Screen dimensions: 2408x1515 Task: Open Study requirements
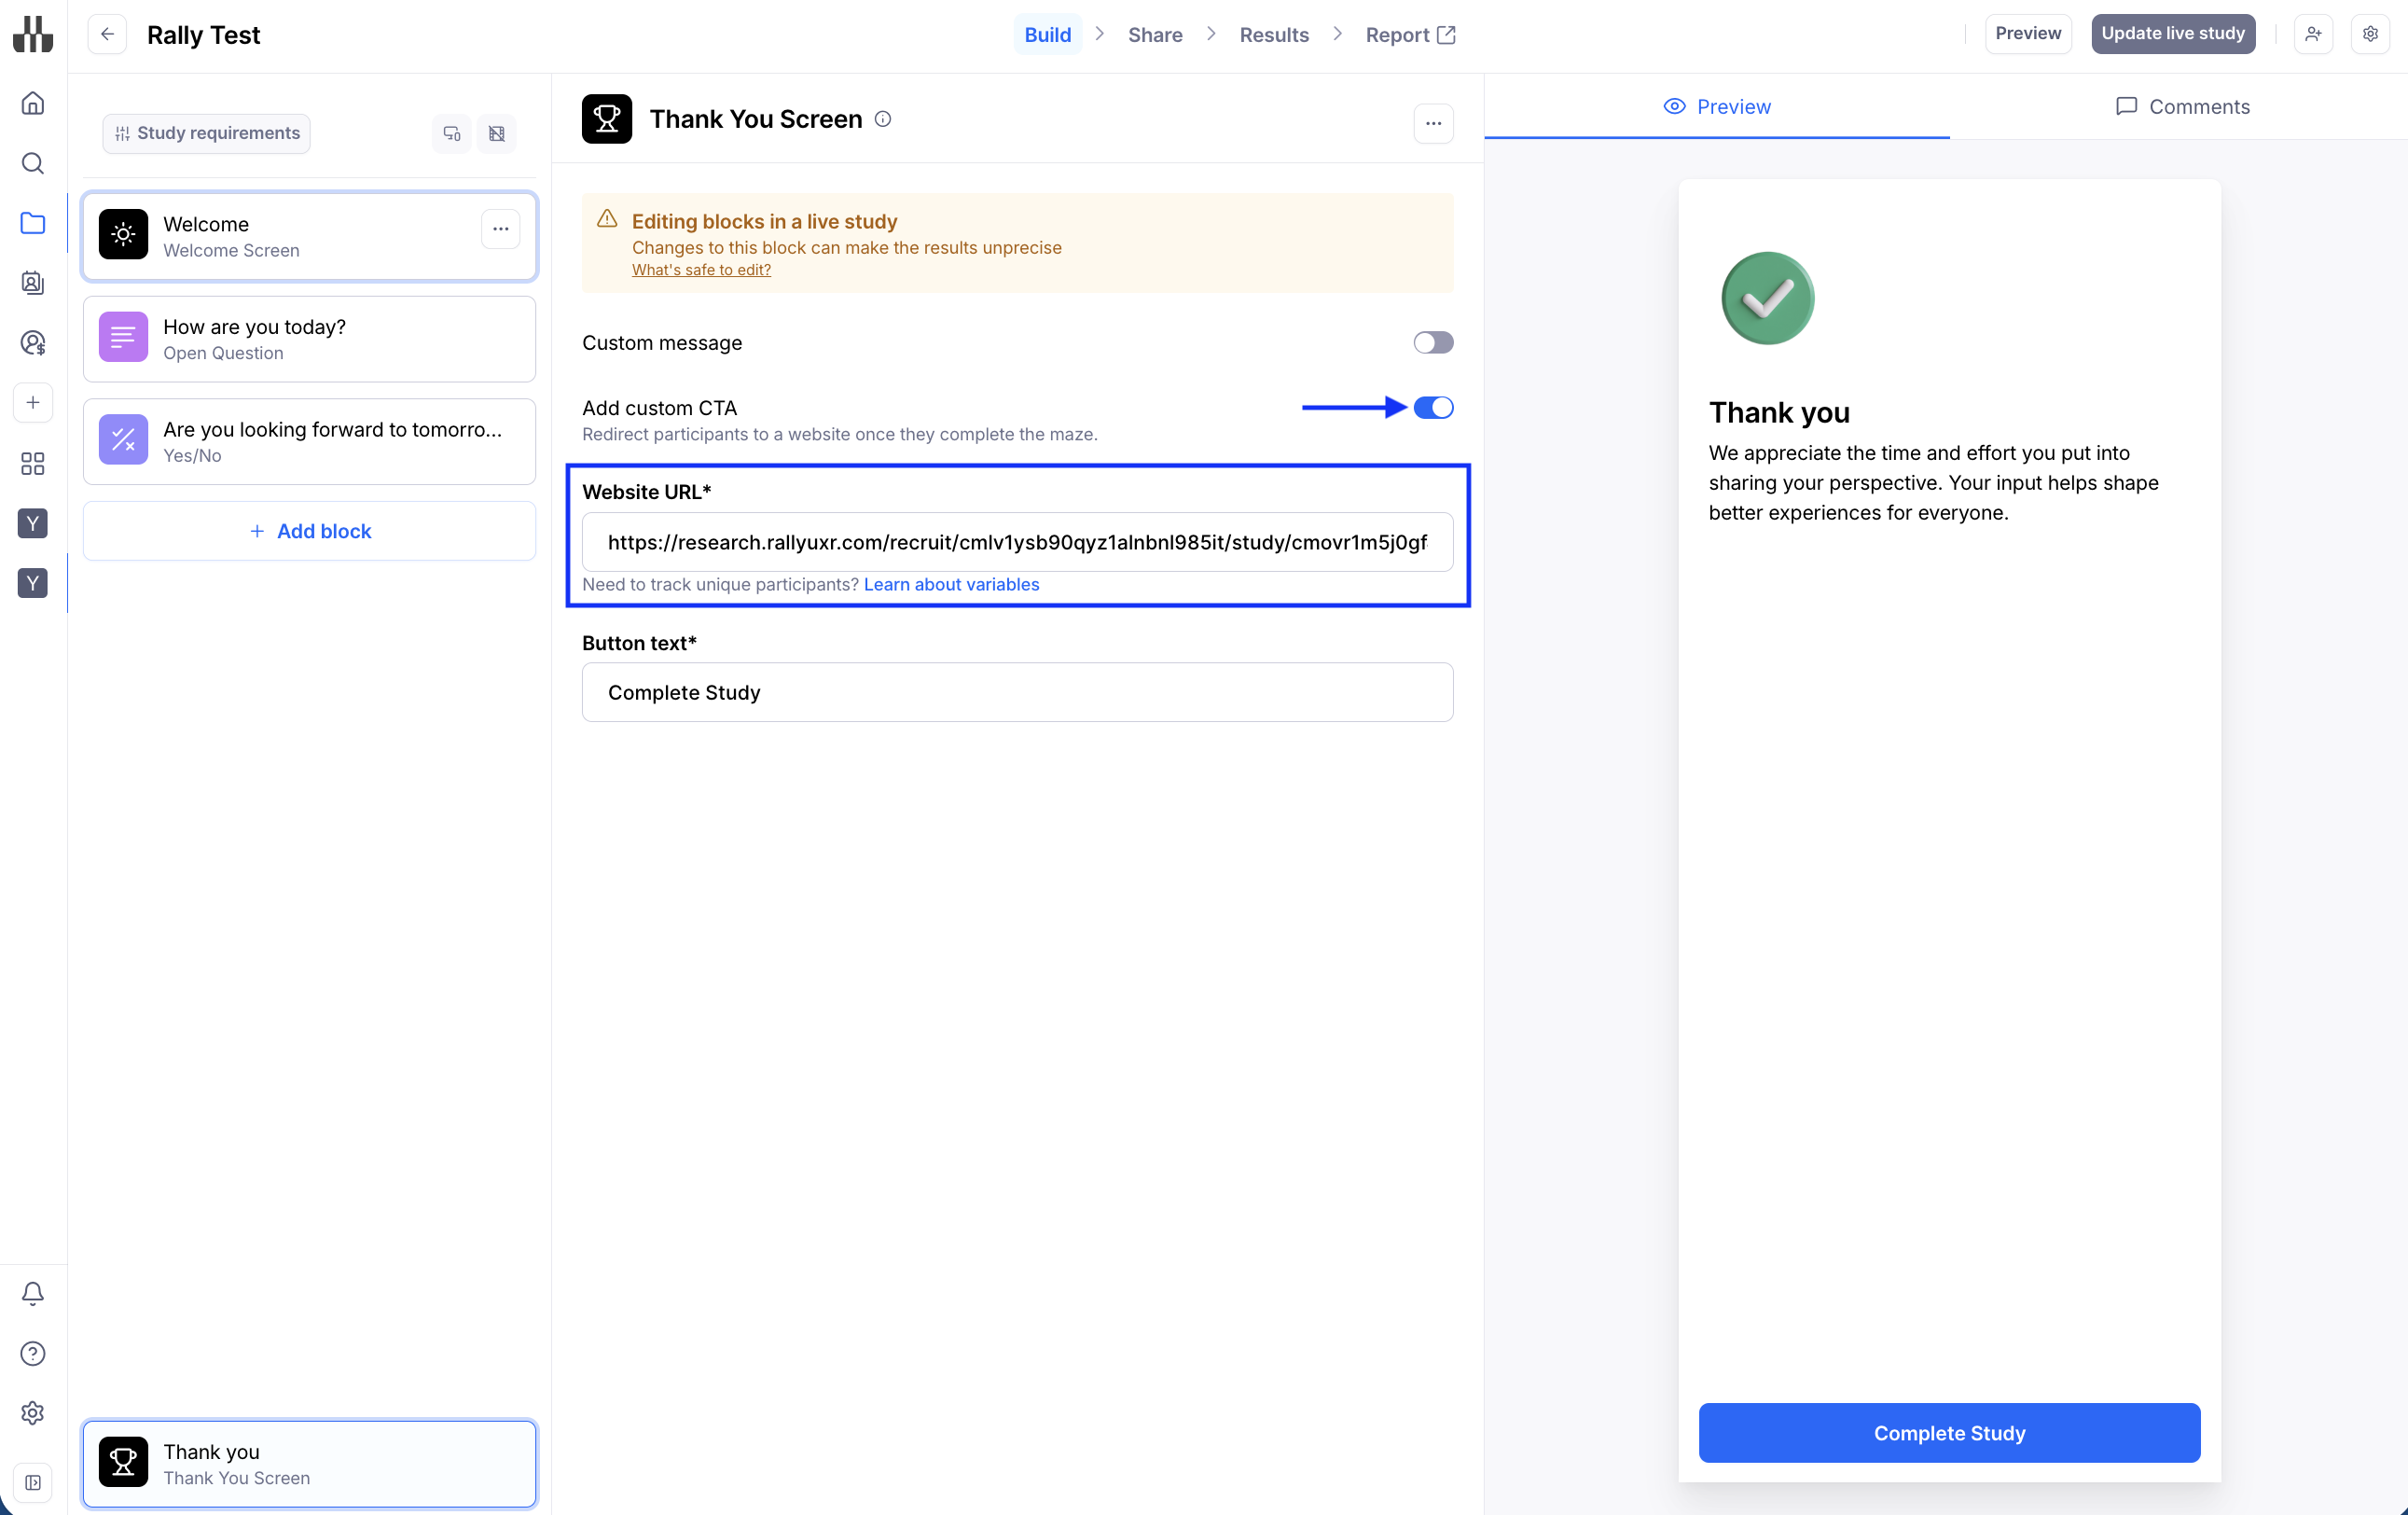(207, 134)
